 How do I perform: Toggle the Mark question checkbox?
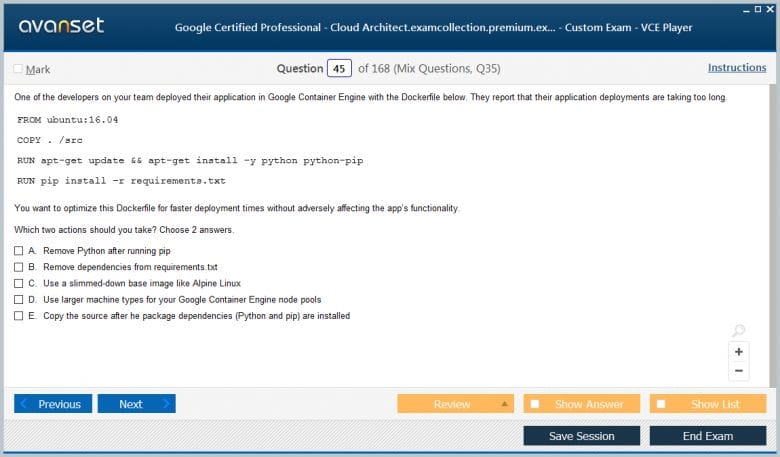coord(18,69)
